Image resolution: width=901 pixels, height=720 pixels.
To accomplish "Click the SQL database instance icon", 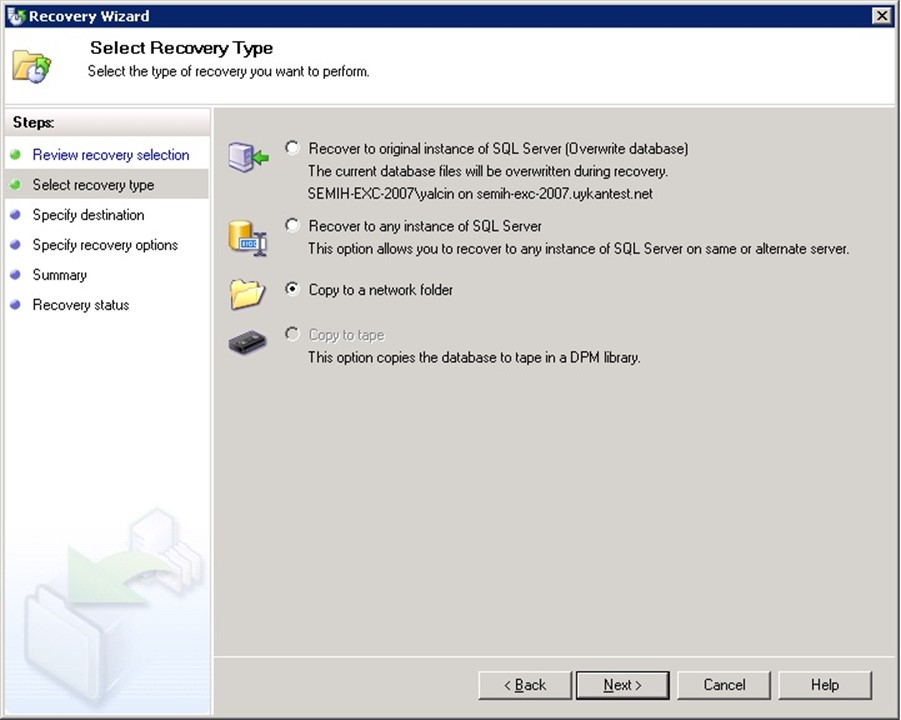I will (247, 236).
